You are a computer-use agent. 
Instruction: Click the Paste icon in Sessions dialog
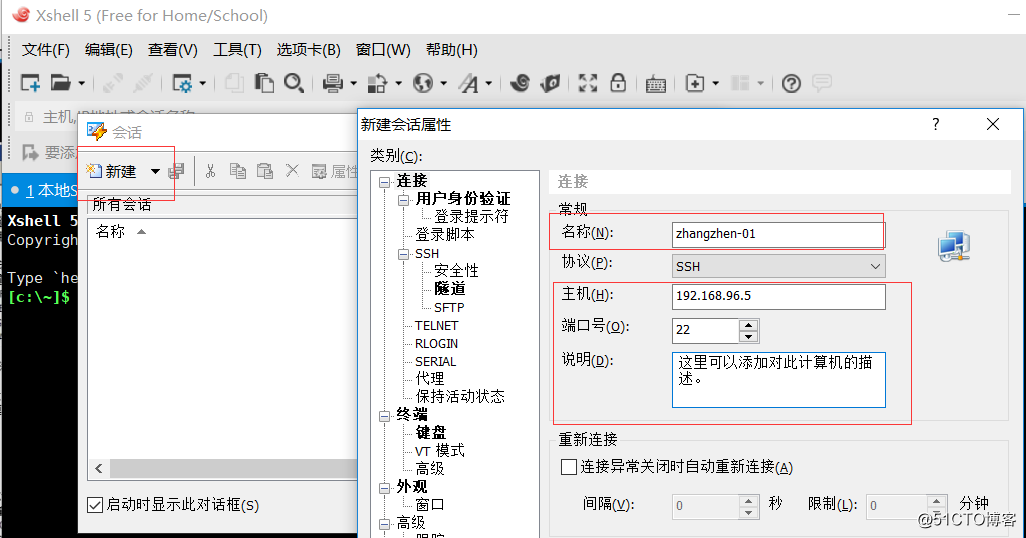pos(264,171)
